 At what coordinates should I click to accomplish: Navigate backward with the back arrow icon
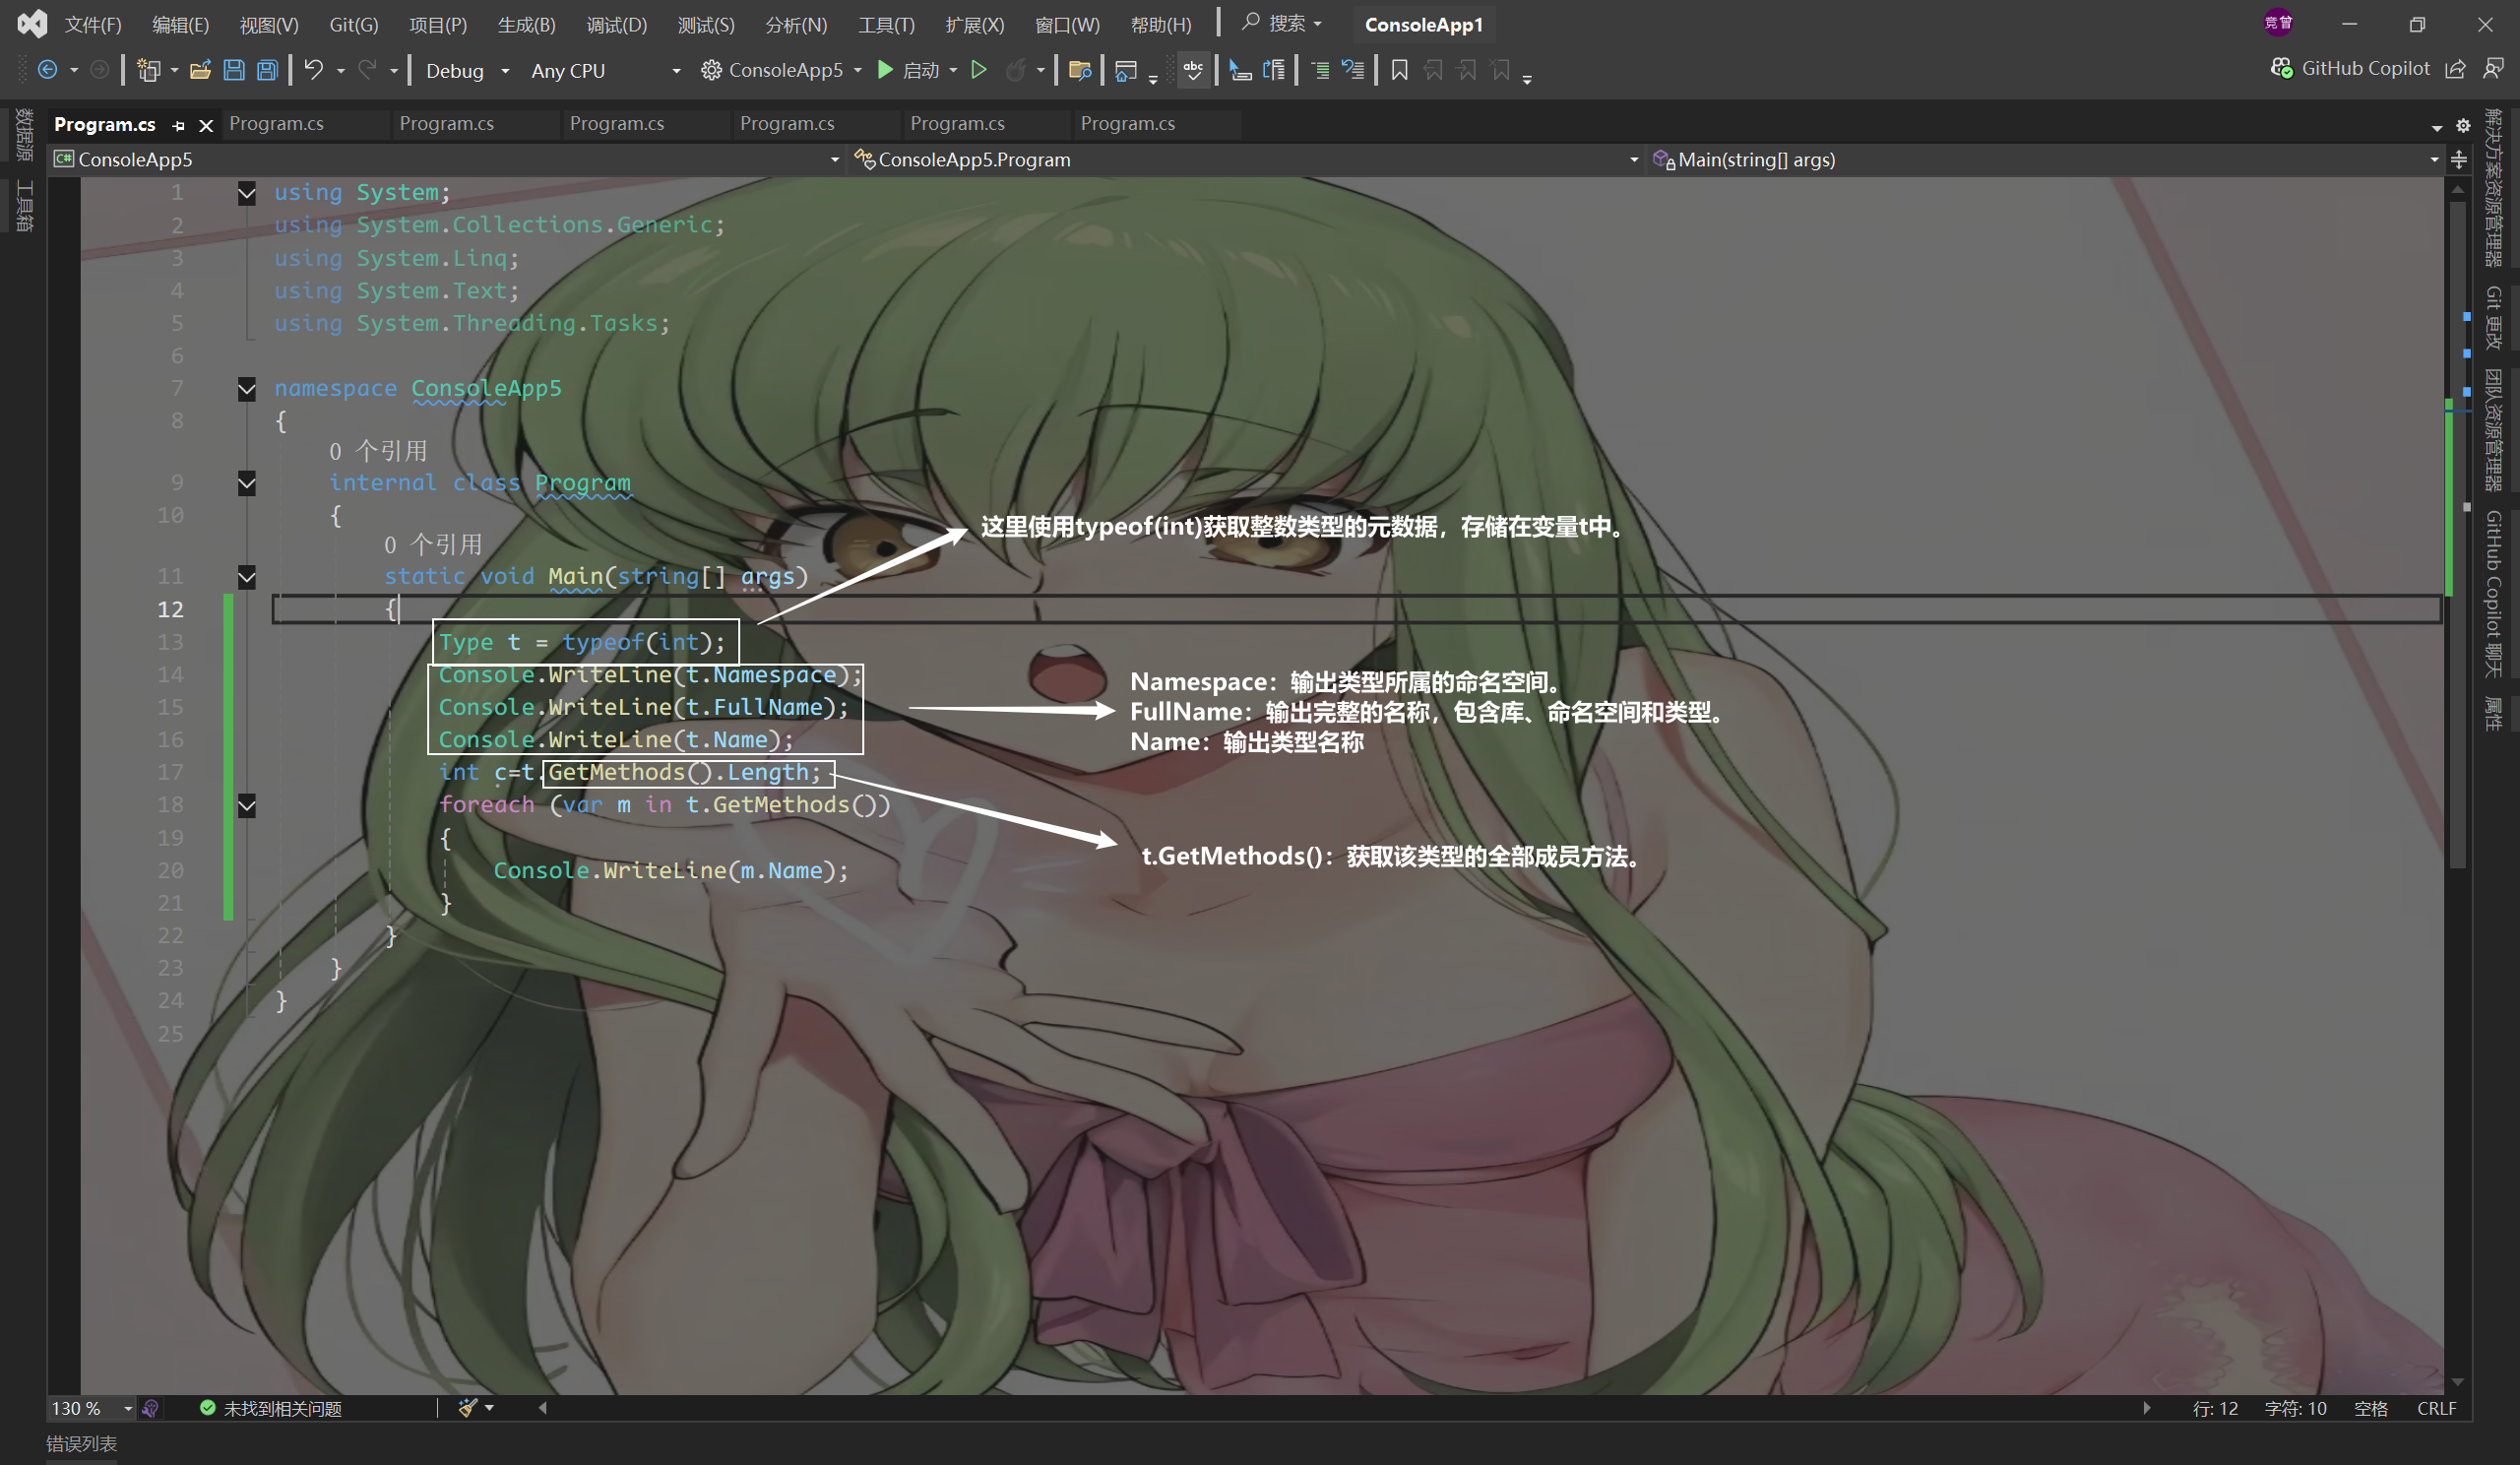click(x=47, y=70)
